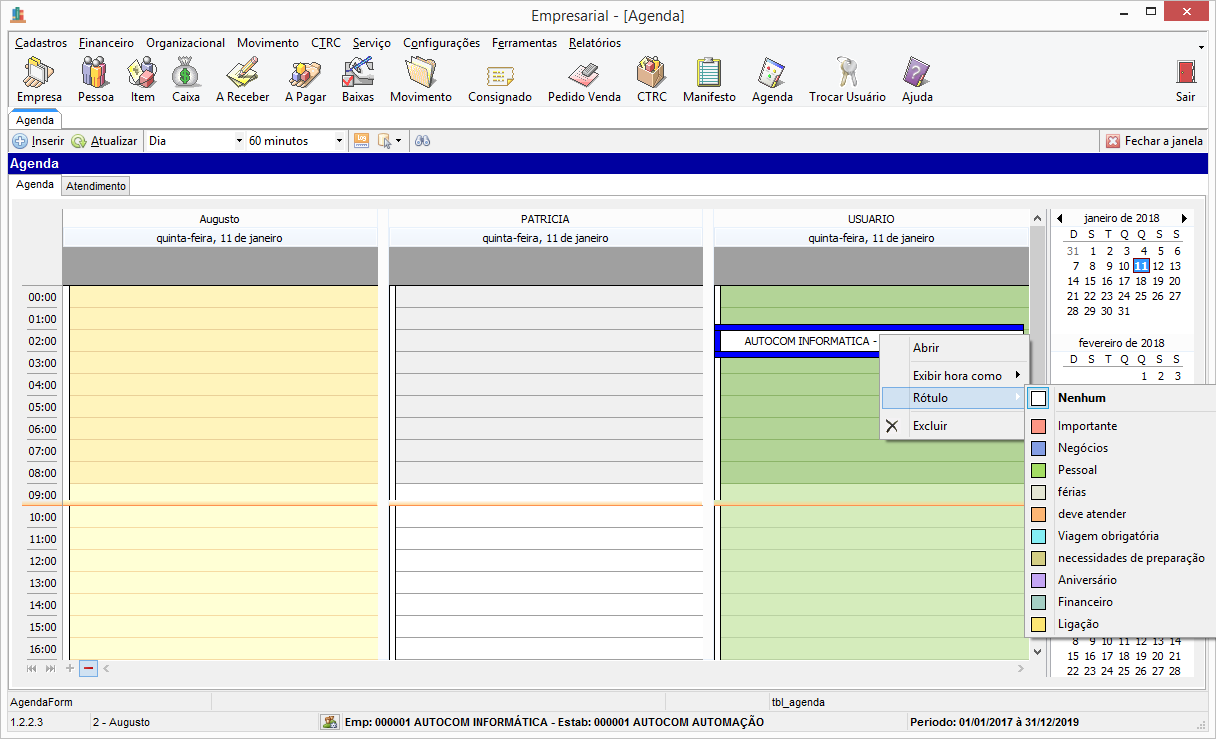Select Abrir in the context menu
The image size is (1216, 739).
click(926, 348)
